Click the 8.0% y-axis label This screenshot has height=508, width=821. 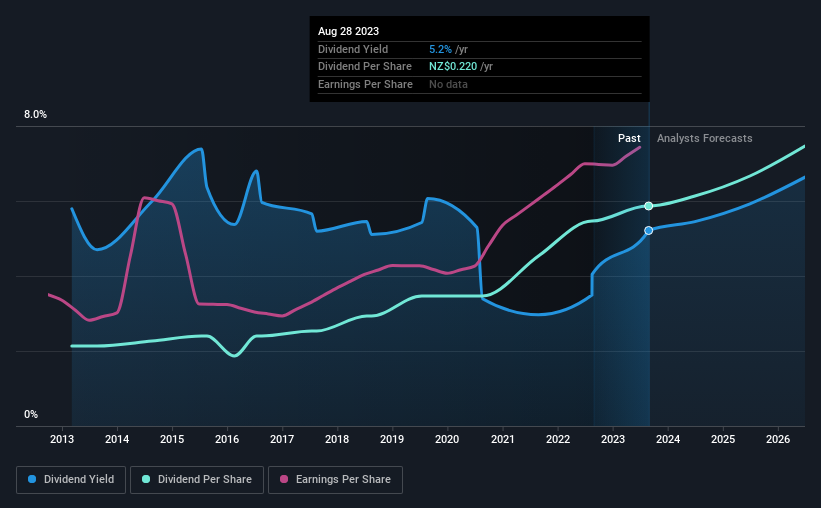click(35, 115)
